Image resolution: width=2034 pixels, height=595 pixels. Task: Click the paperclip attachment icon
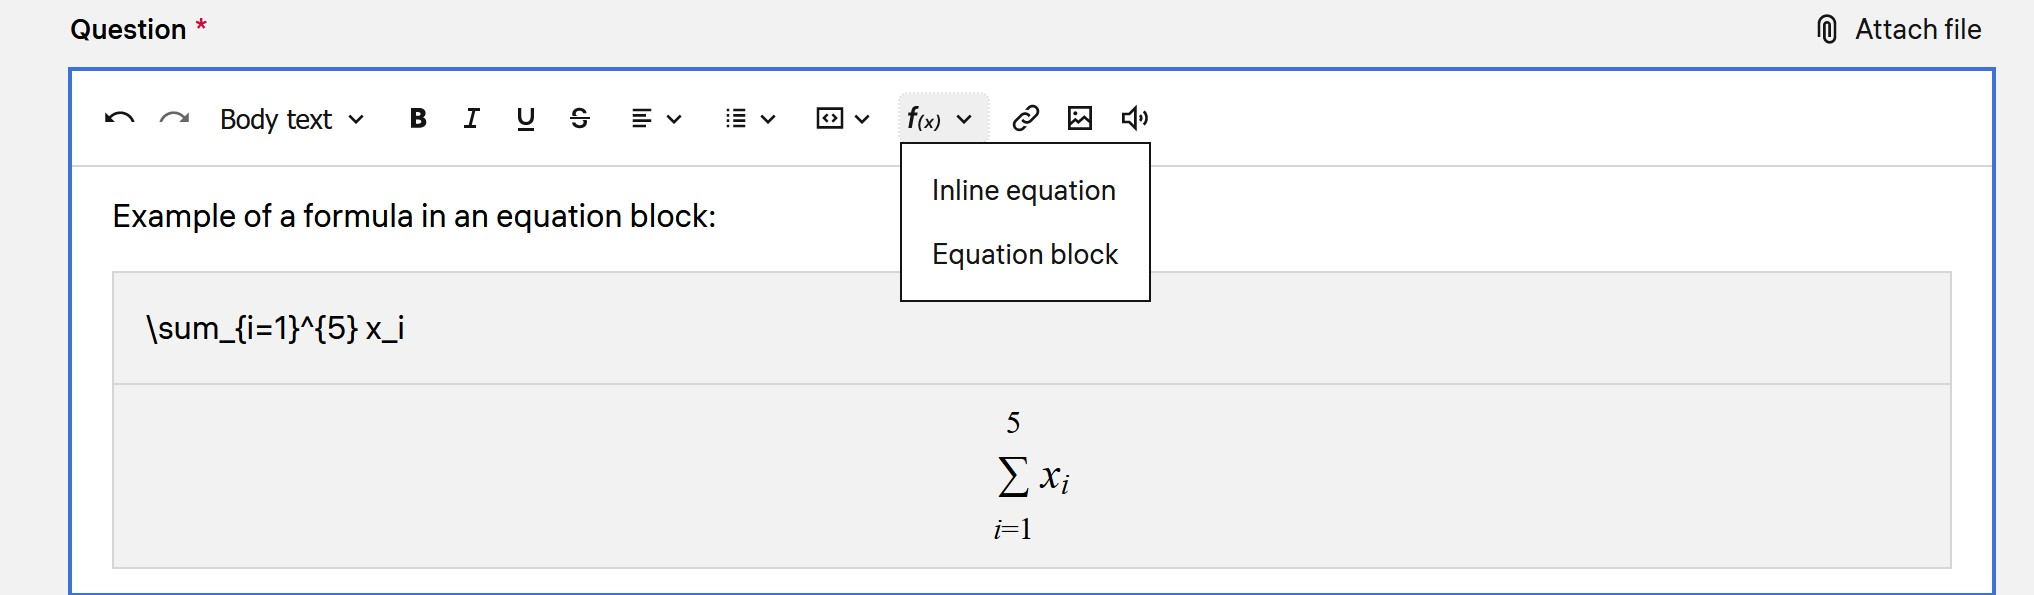point(1826,29)
